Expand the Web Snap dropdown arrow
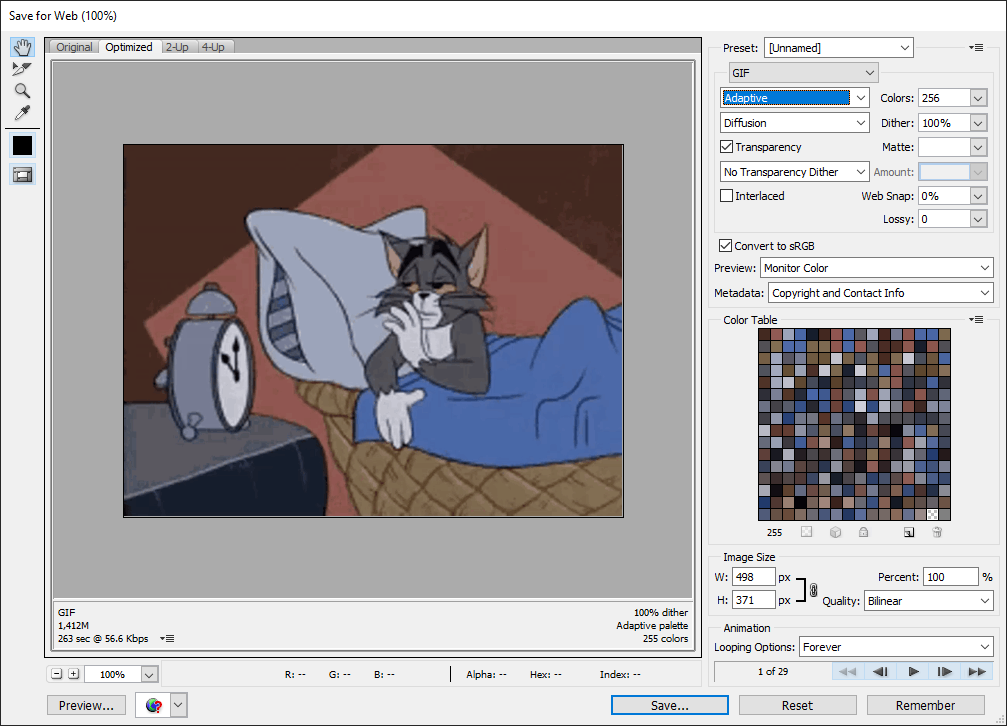1007x726 pixels. click(978, 196)
